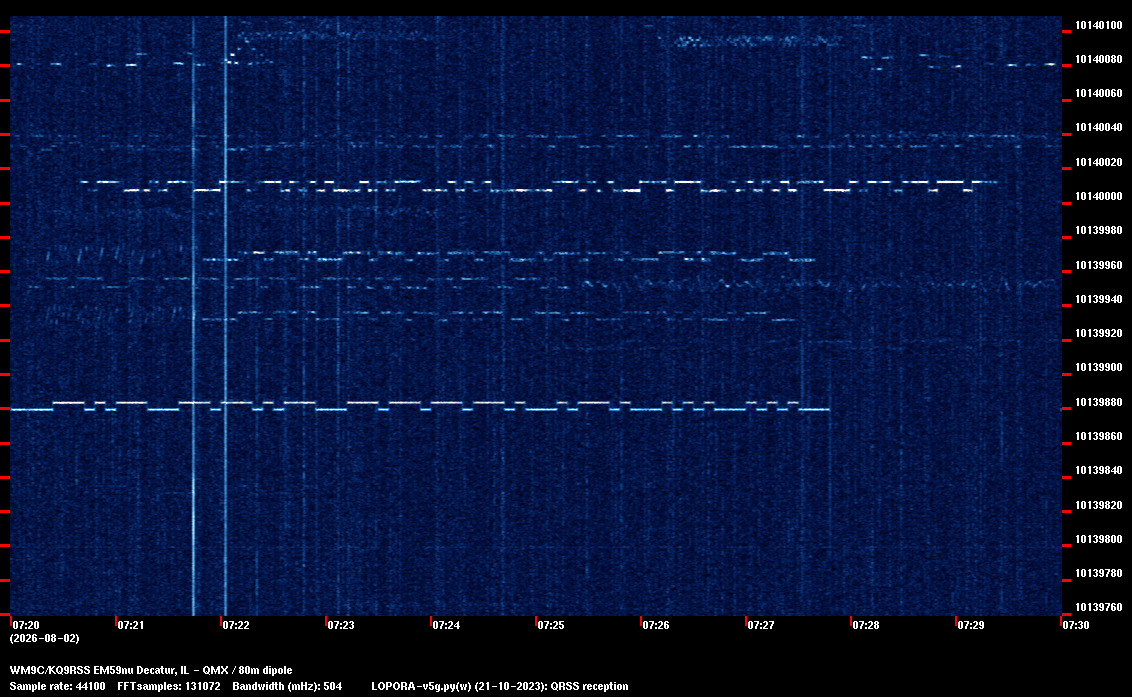Click the 07:30 end time label
This screenshot has height=697, width=1132.
pyautogui.click(x=1076, y=625)
